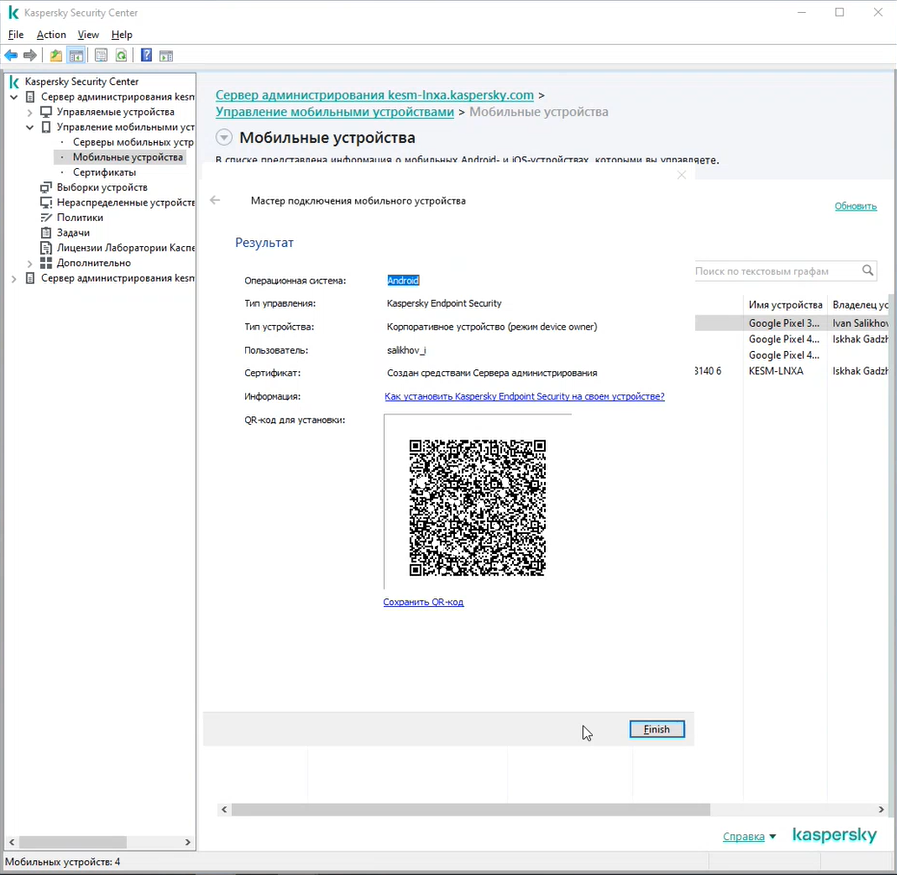This screenshot has width=897, height=875.
Task: Click the Up One Level folder icon
Action: (x=56, y=55)
